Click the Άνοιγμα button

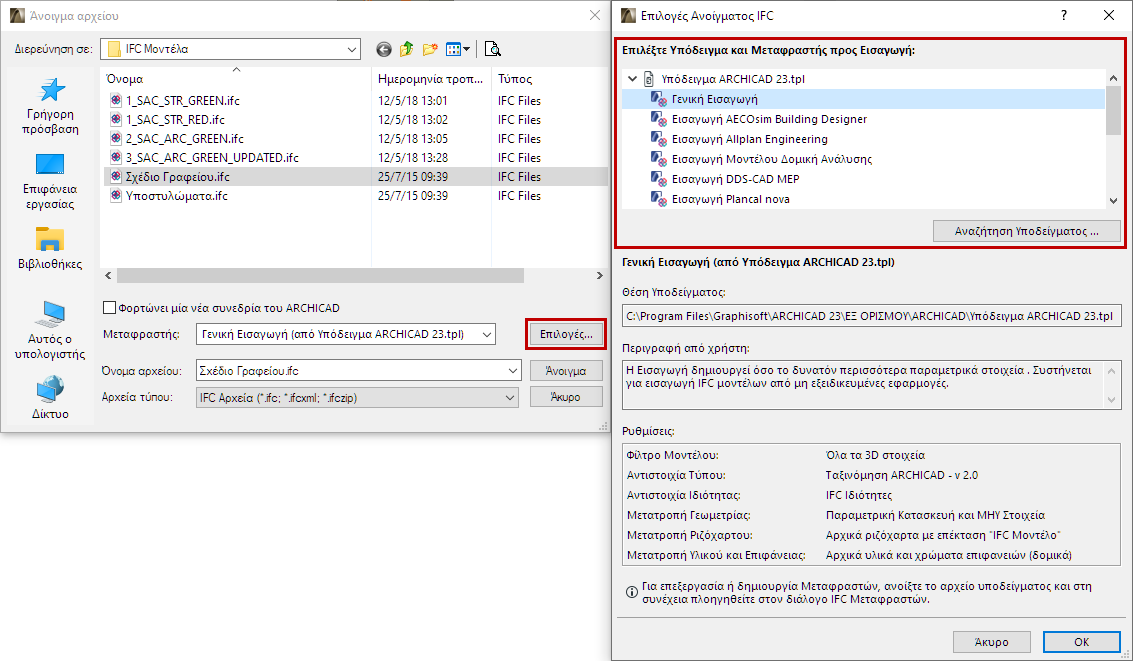click(x=566, y=371)
